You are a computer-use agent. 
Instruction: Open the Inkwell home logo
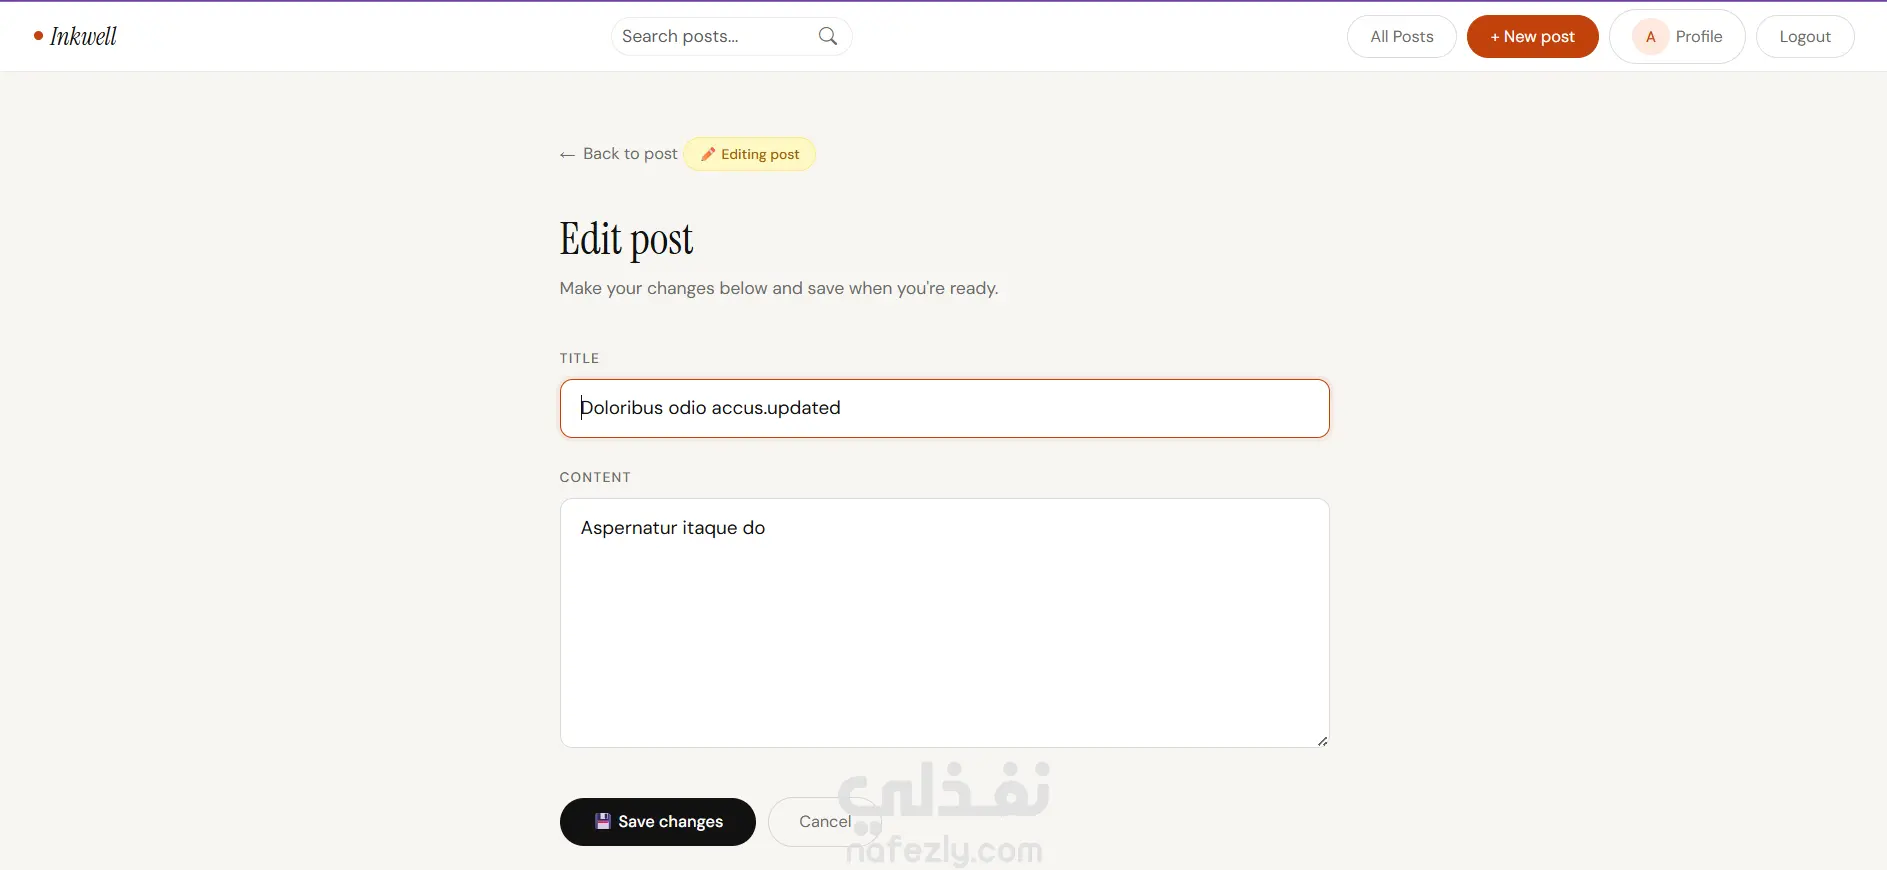point(75,36)
